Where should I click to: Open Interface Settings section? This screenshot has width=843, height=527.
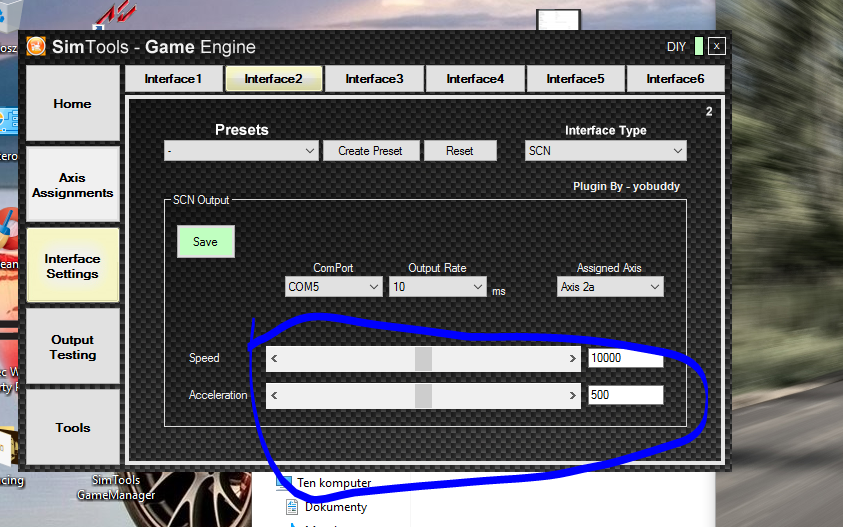point(73,266)
